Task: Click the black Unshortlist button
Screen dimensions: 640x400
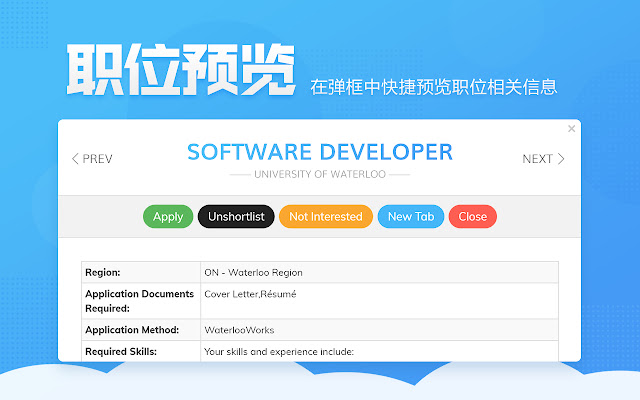Action: click(236, 217)
